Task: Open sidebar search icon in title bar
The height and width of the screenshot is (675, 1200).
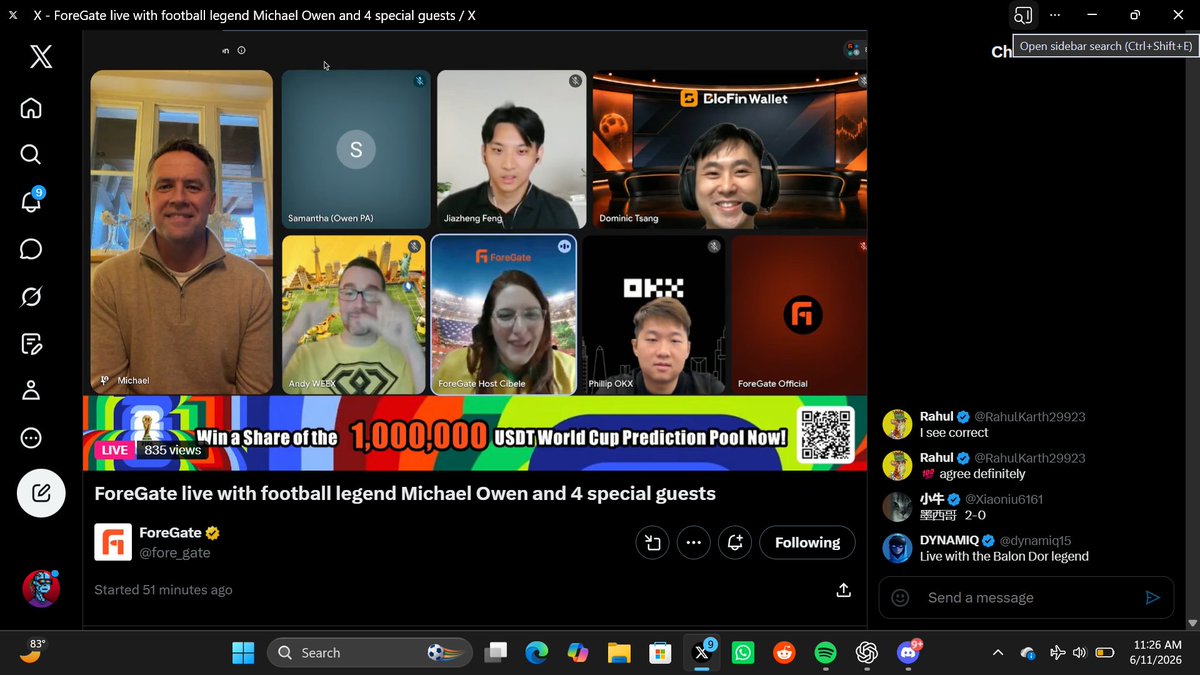Action: [x=1022, y=15]
